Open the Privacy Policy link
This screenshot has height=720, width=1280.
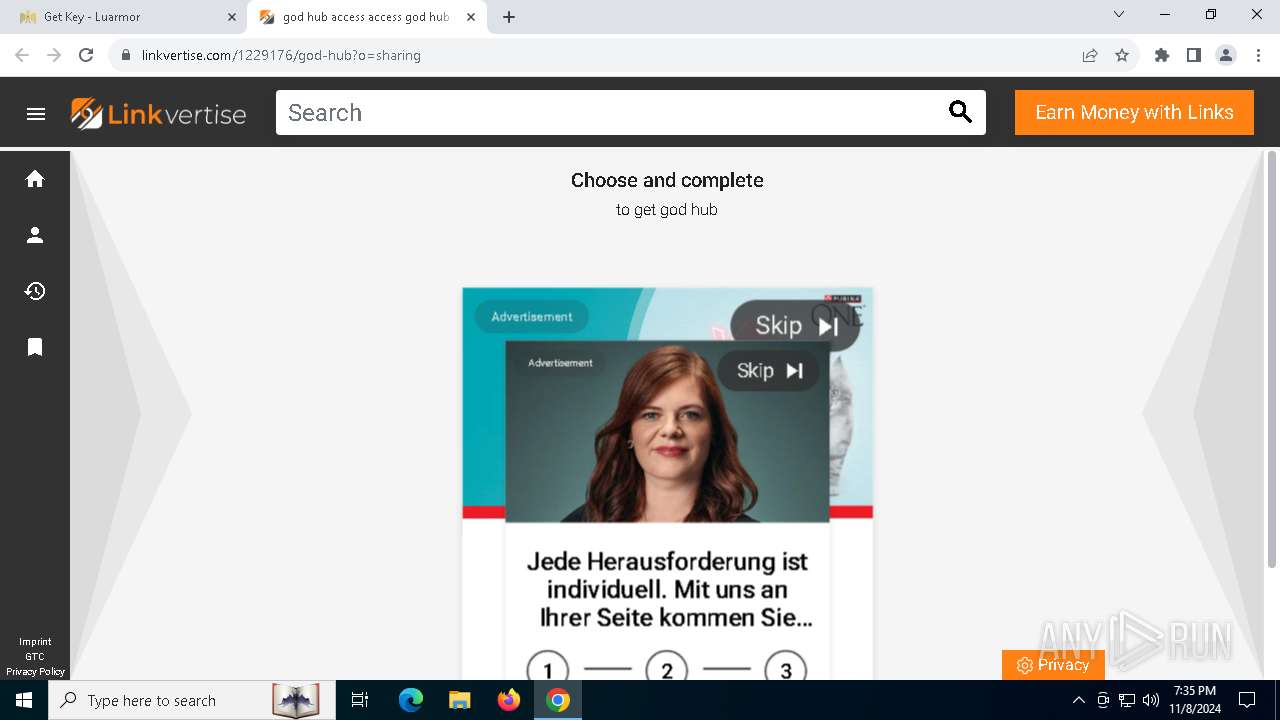35,672
